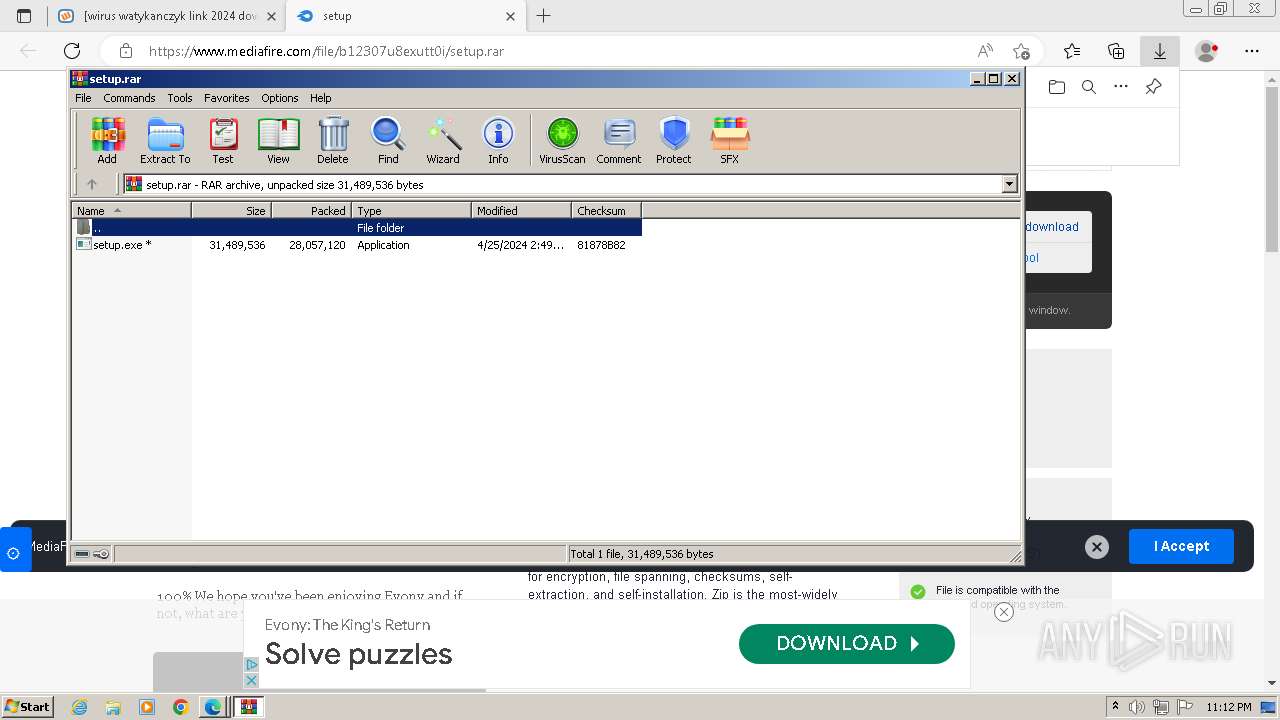The width and height of the screenshot is (1280, 720).
Task: Sort by Modified column header
Action: pyautogui.click(x=521, y=210)
